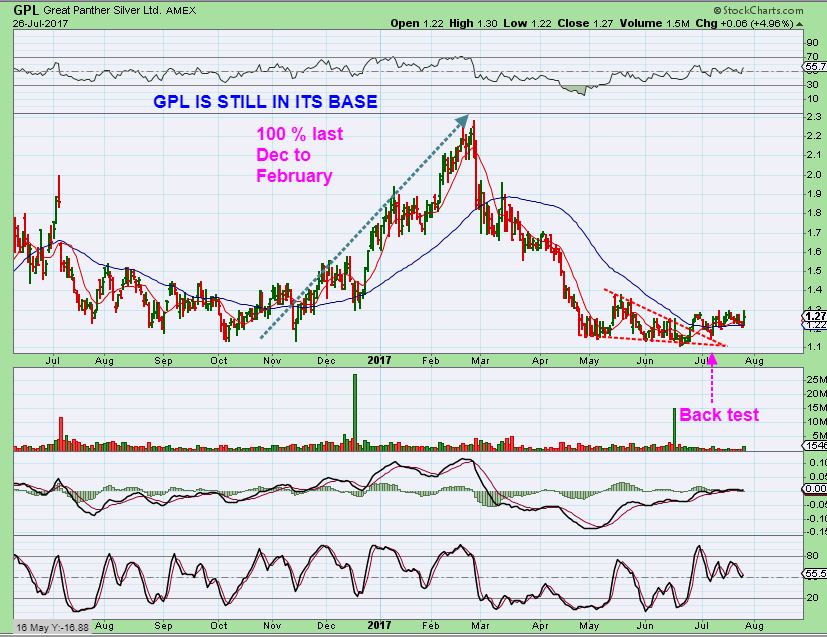Click the 1.1 level on price axis
The image size is (827, 637).
point(814,347)
